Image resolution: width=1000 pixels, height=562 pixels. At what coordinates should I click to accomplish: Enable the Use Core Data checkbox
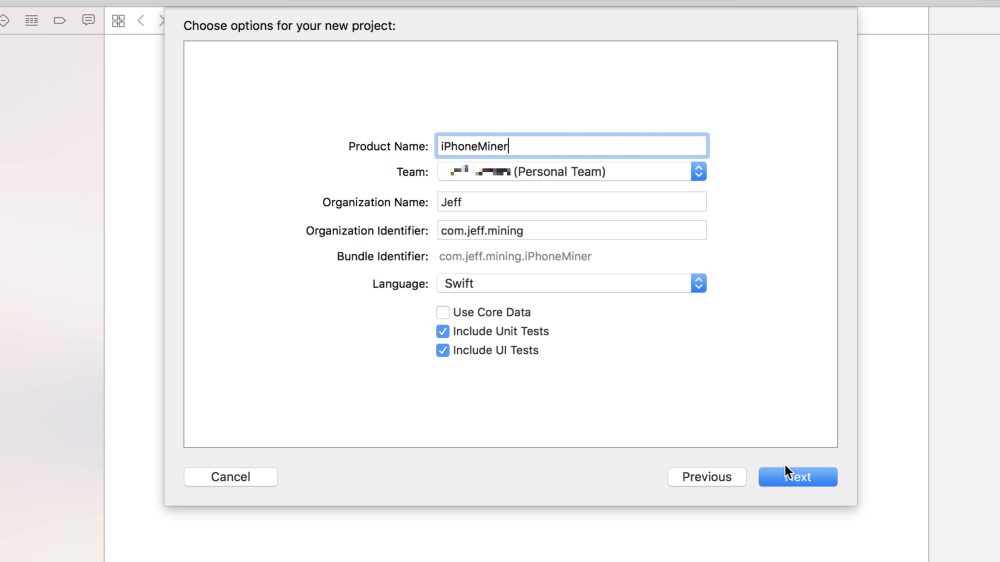pyautogui.click(x=443, y=312)
